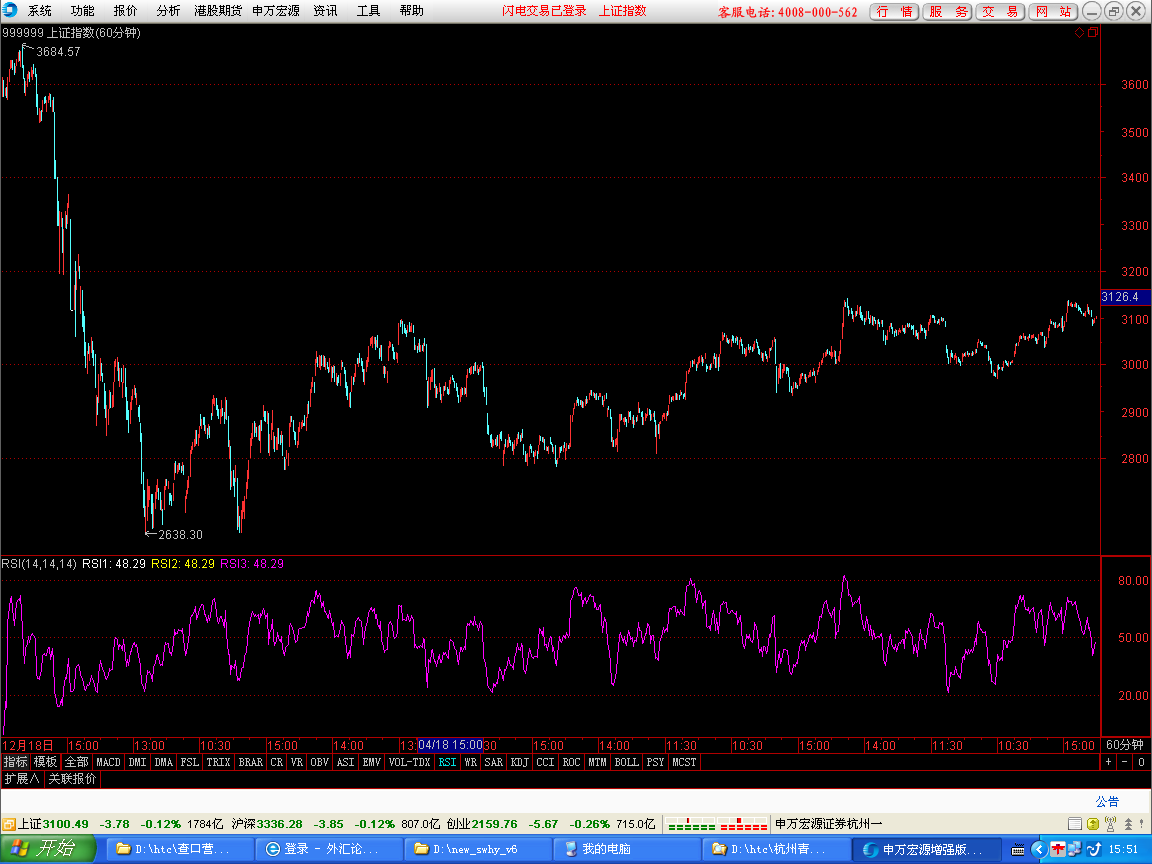1152x864 pixels.
Task: Open the 报价 menu
Action: point(126,10)
